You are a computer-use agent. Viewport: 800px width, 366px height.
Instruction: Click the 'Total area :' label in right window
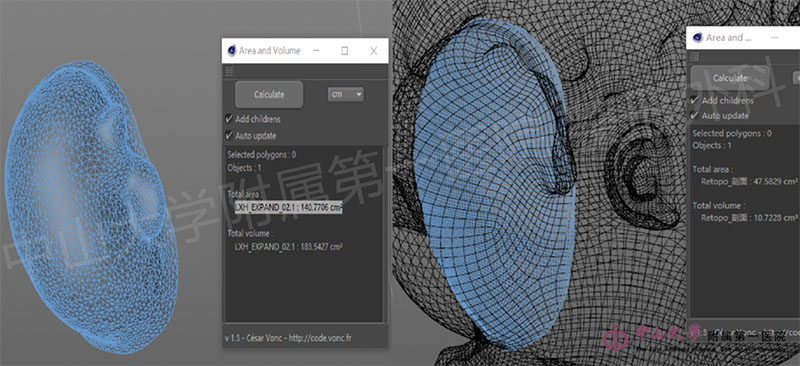713,169
